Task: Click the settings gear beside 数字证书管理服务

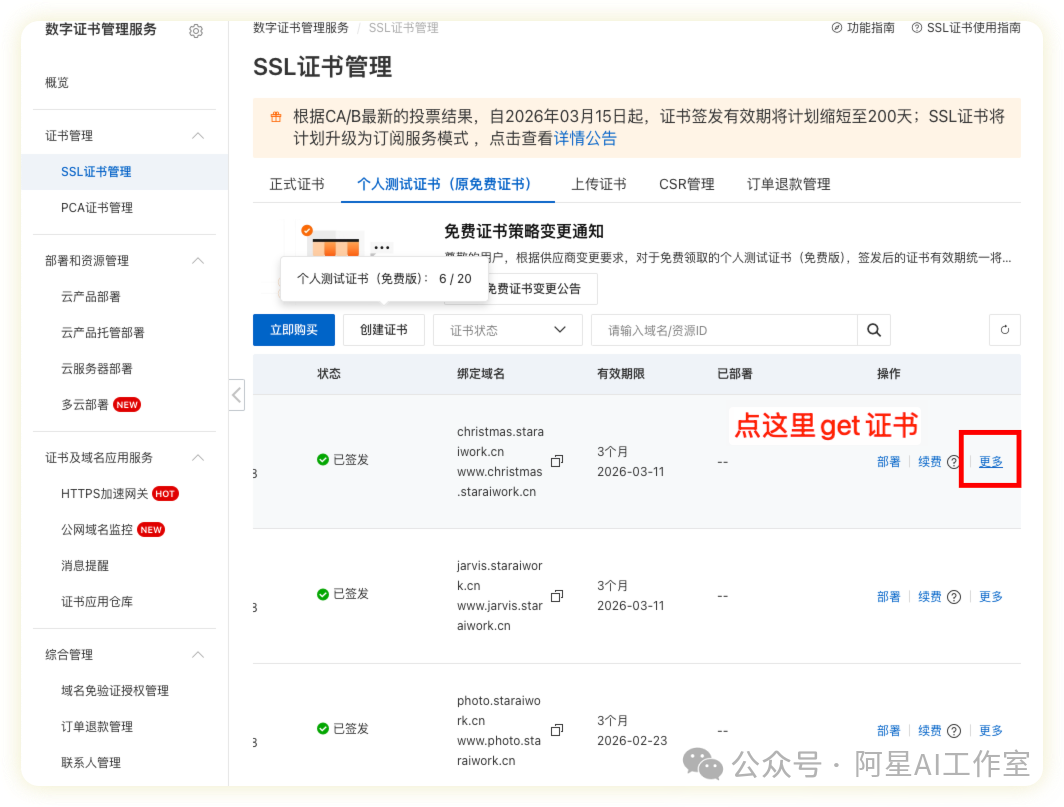Action: tap(196, 31)
